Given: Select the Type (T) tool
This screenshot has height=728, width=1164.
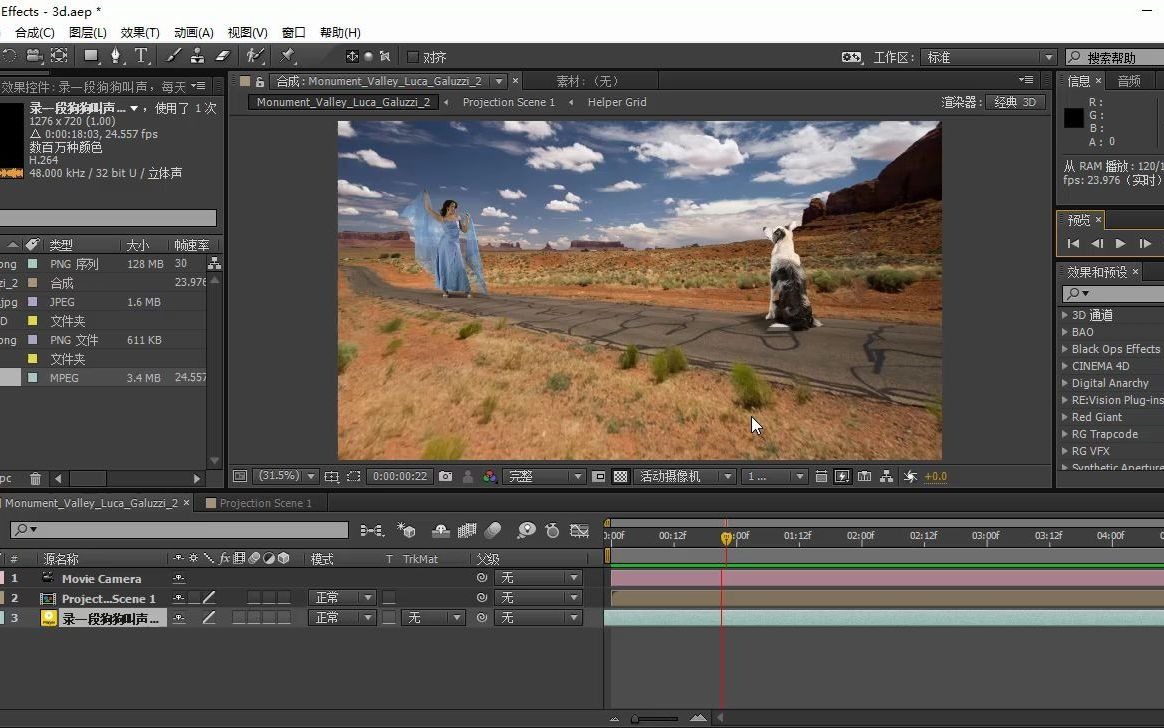Looking at the screenshot, I should [141, 56].
